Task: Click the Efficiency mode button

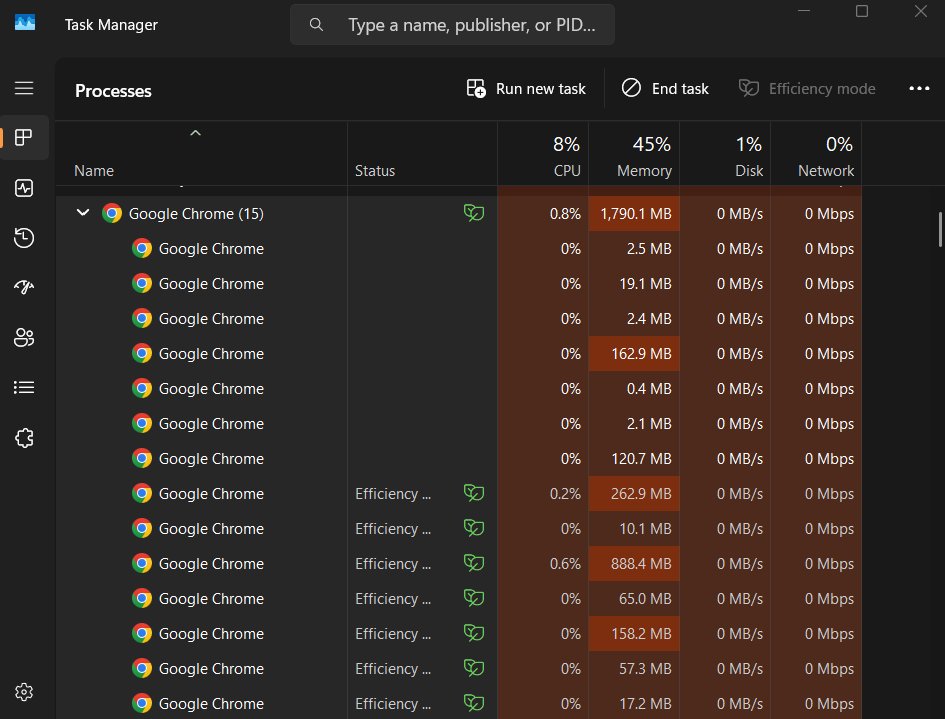Action: tap(807, 89)
